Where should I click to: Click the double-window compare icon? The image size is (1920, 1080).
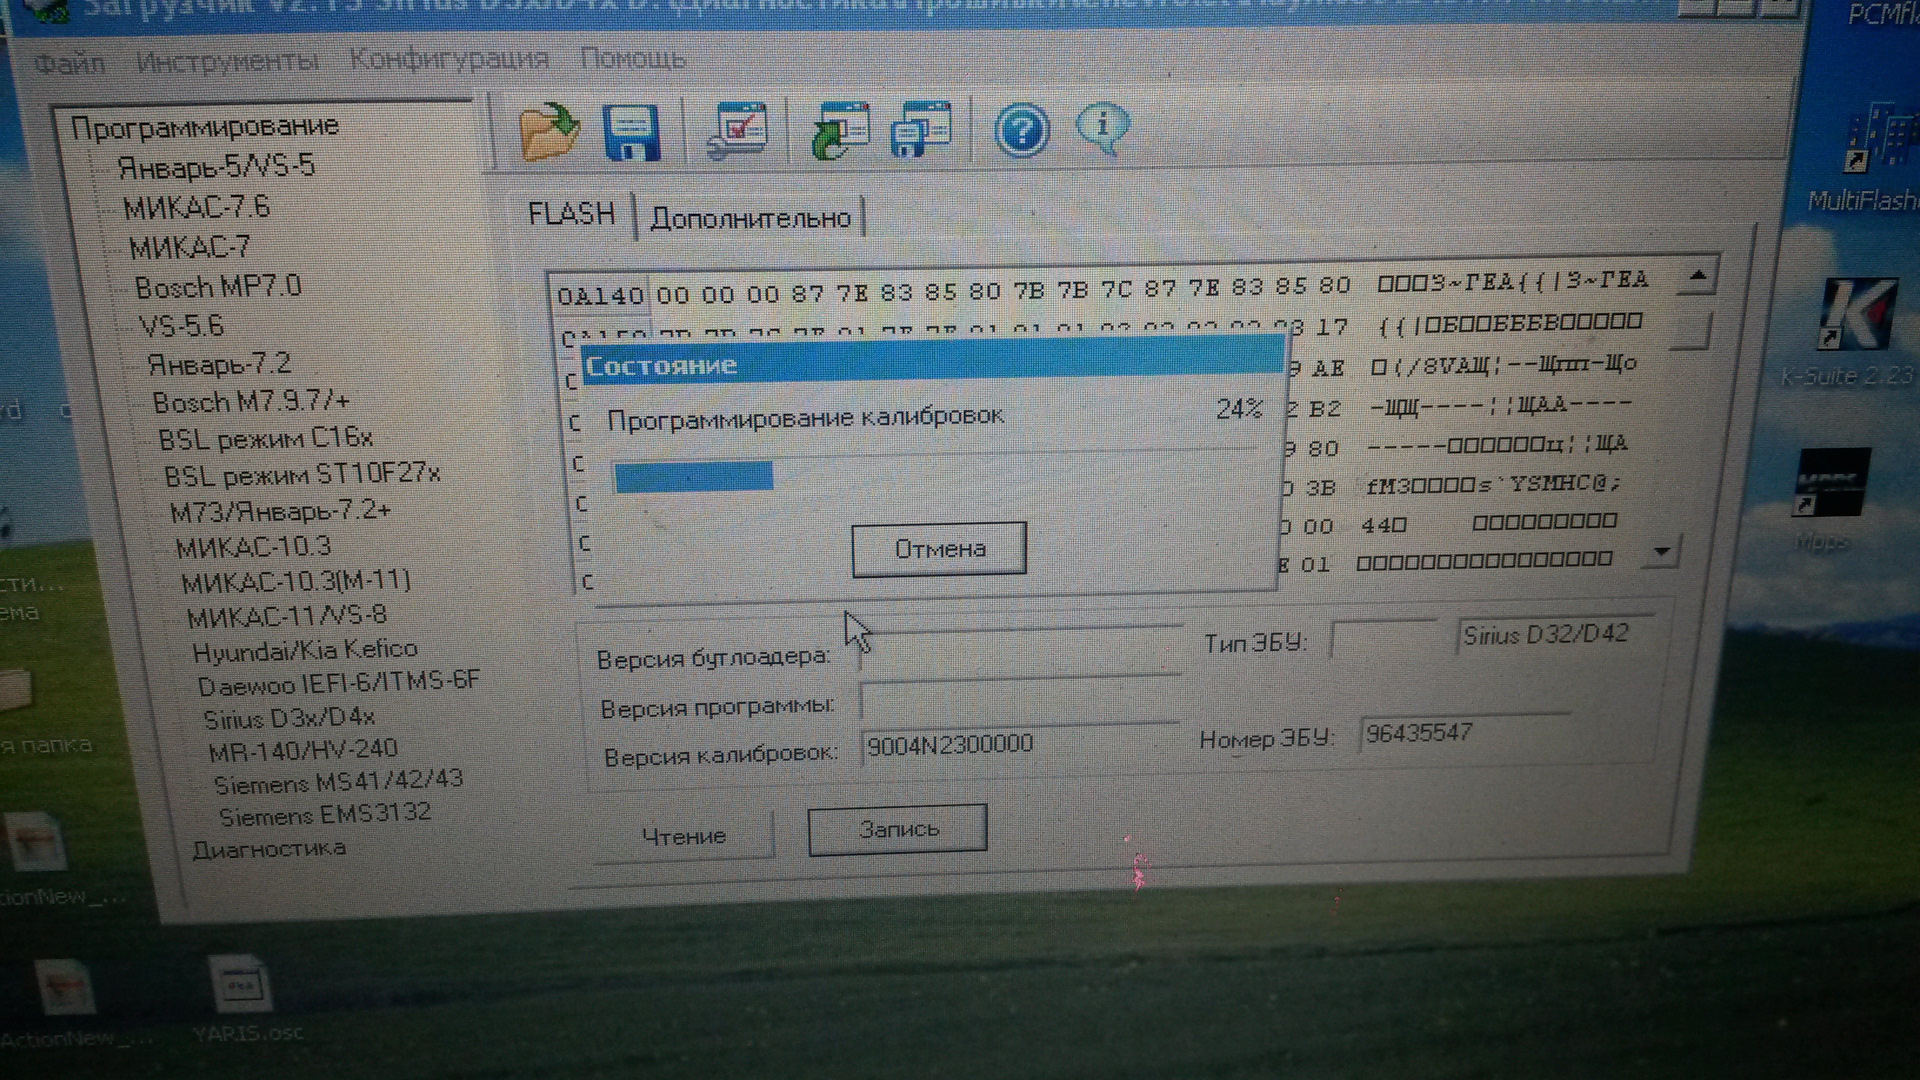pos(920,129)
